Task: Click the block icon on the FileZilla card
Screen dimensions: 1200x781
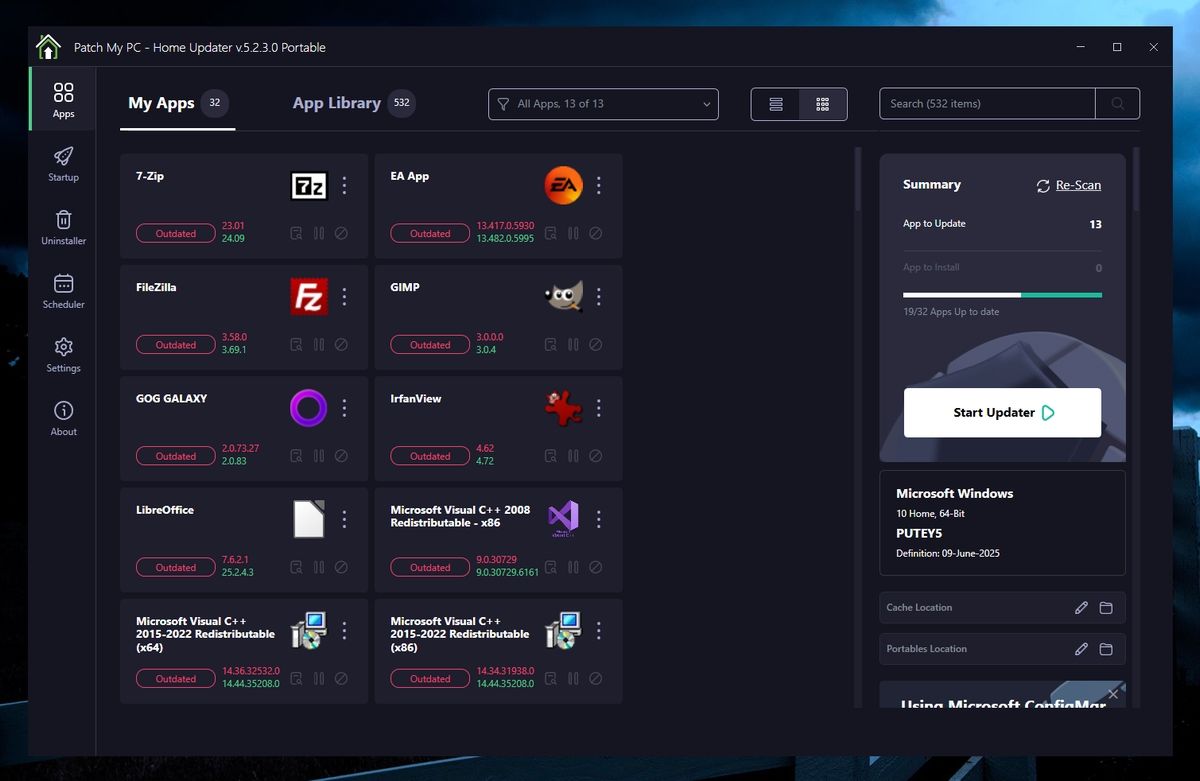Action: pyautogui.click(x=341, y=344)
